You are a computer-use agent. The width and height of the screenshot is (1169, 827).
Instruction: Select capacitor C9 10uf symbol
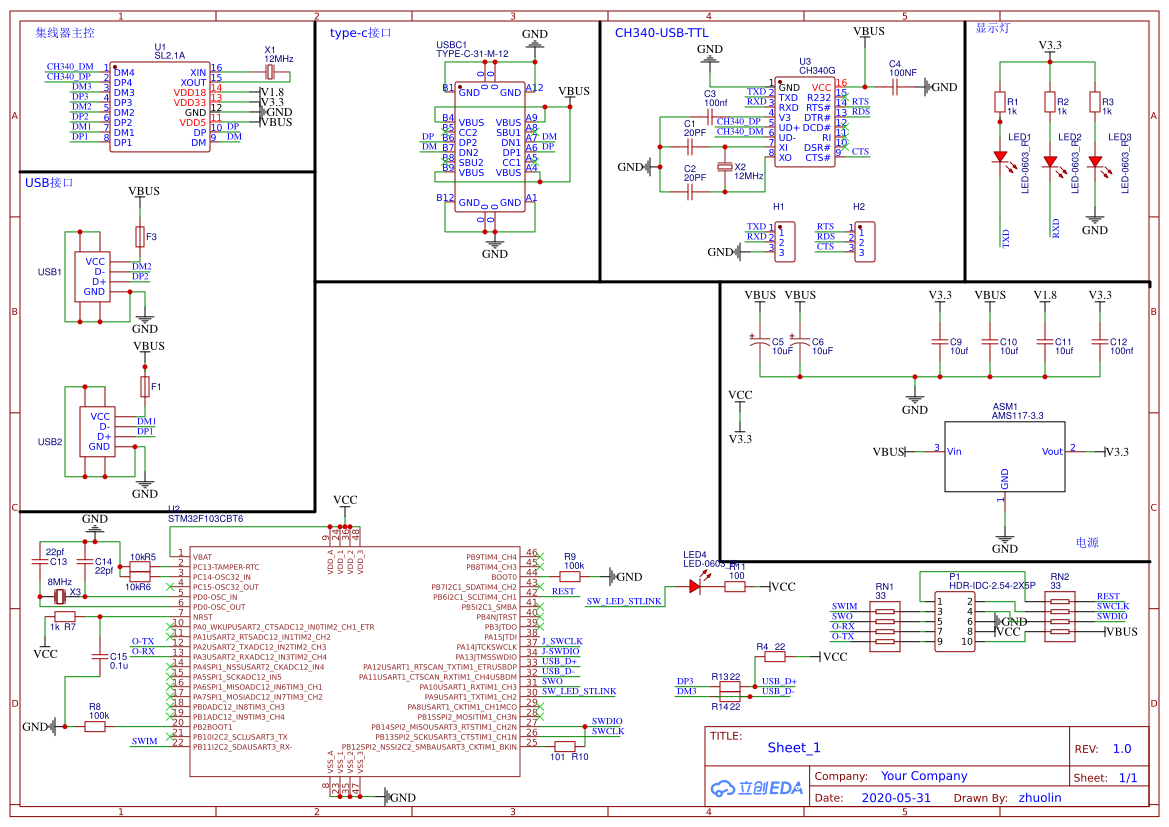coord(939,342)
